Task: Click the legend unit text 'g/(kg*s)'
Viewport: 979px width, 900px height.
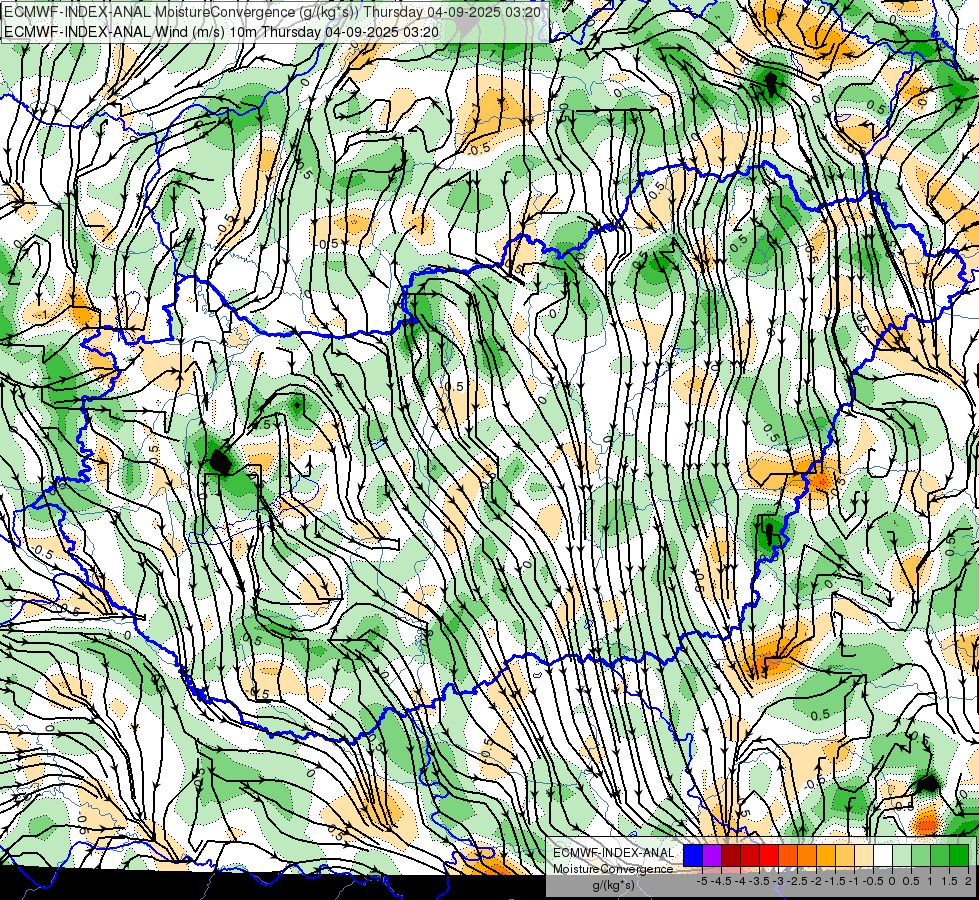Action: coord(613,885)
